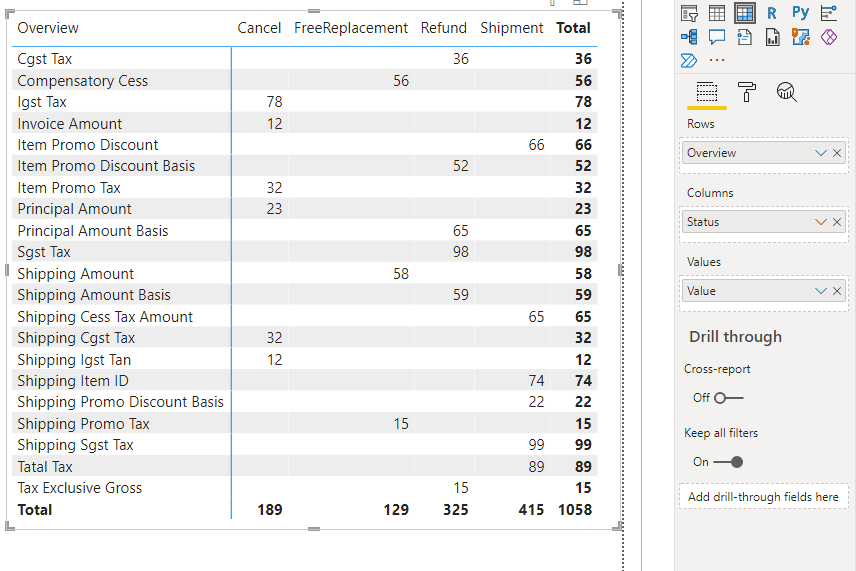
Task: Click the Igst Tax Cancel value 78
Action: click(x=275, y=102)
